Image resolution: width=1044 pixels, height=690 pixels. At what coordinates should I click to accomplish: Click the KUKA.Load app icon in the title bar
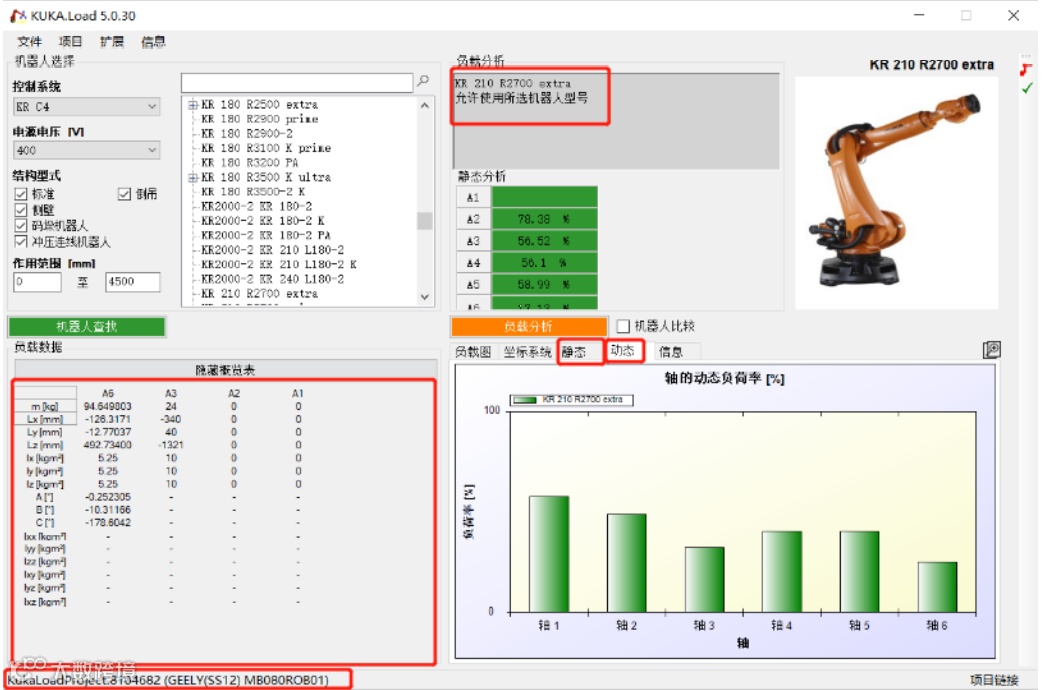point(18,15)
